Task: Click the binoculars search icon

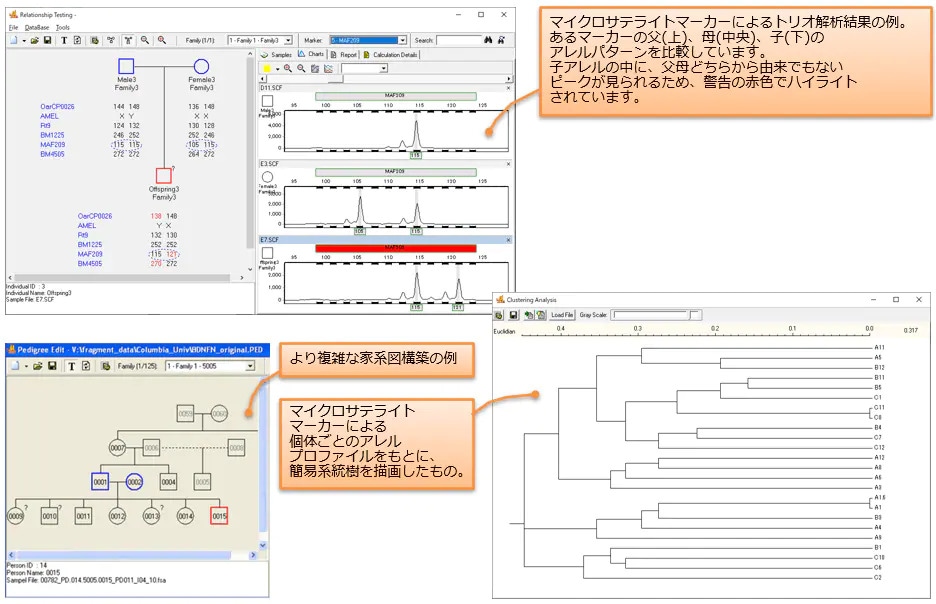Action: tap(489, 40)
